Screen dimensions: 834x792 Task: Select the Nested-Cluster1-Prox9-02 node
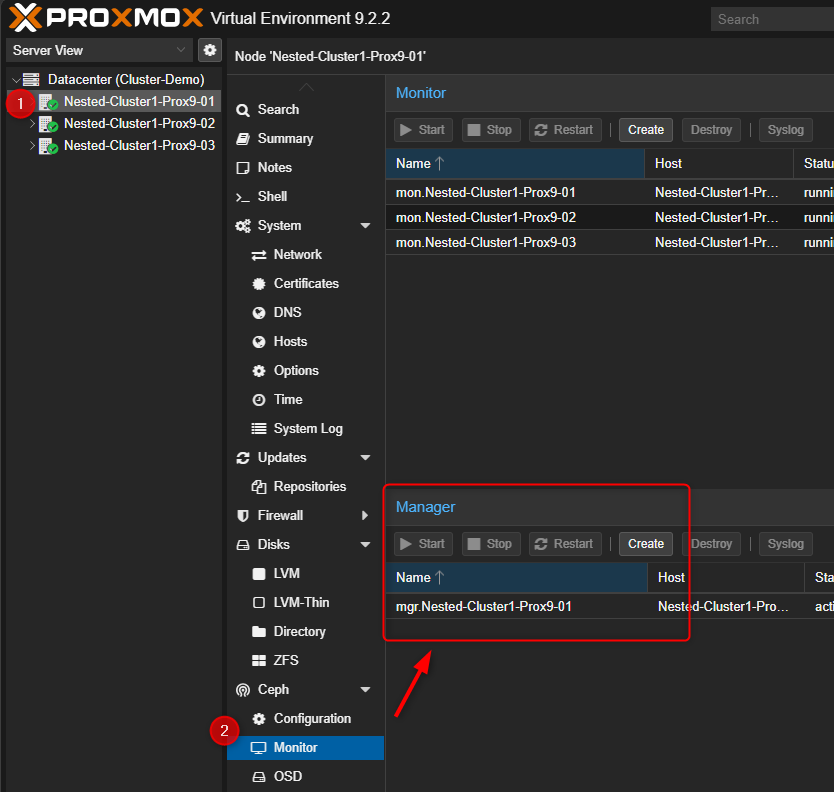(x=139, y=123)
